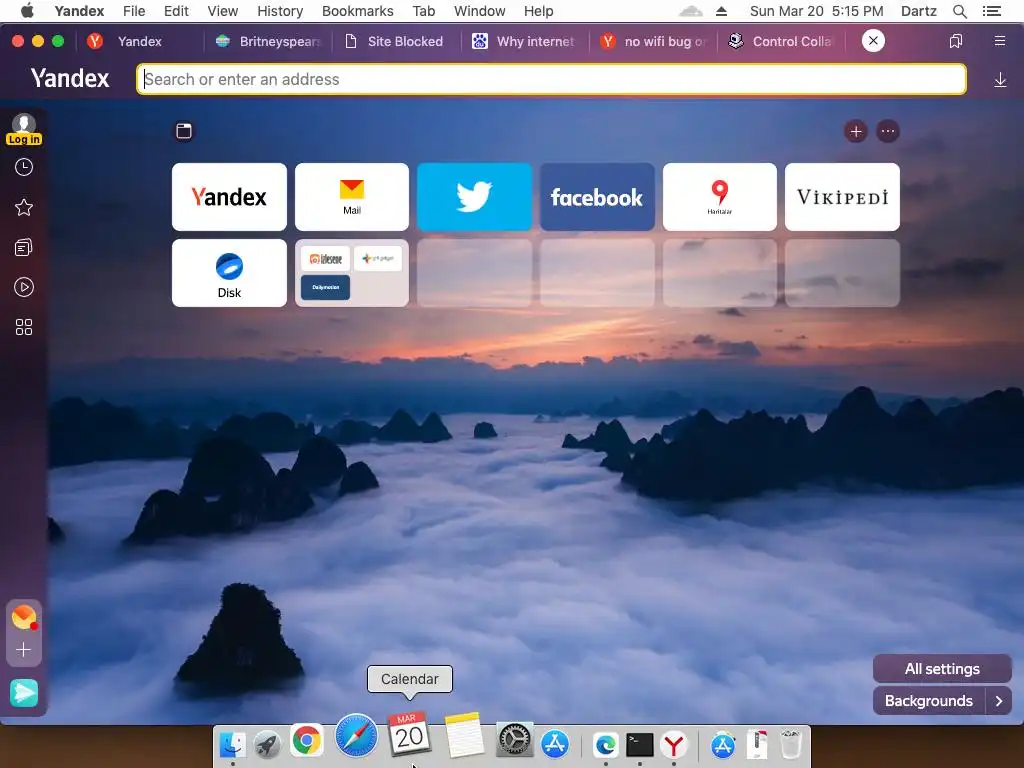This screenshot has height=768, width=1024.
Task: Open the video play icon in sidebar
Action: pyautogui.click(x=24, y=287)
